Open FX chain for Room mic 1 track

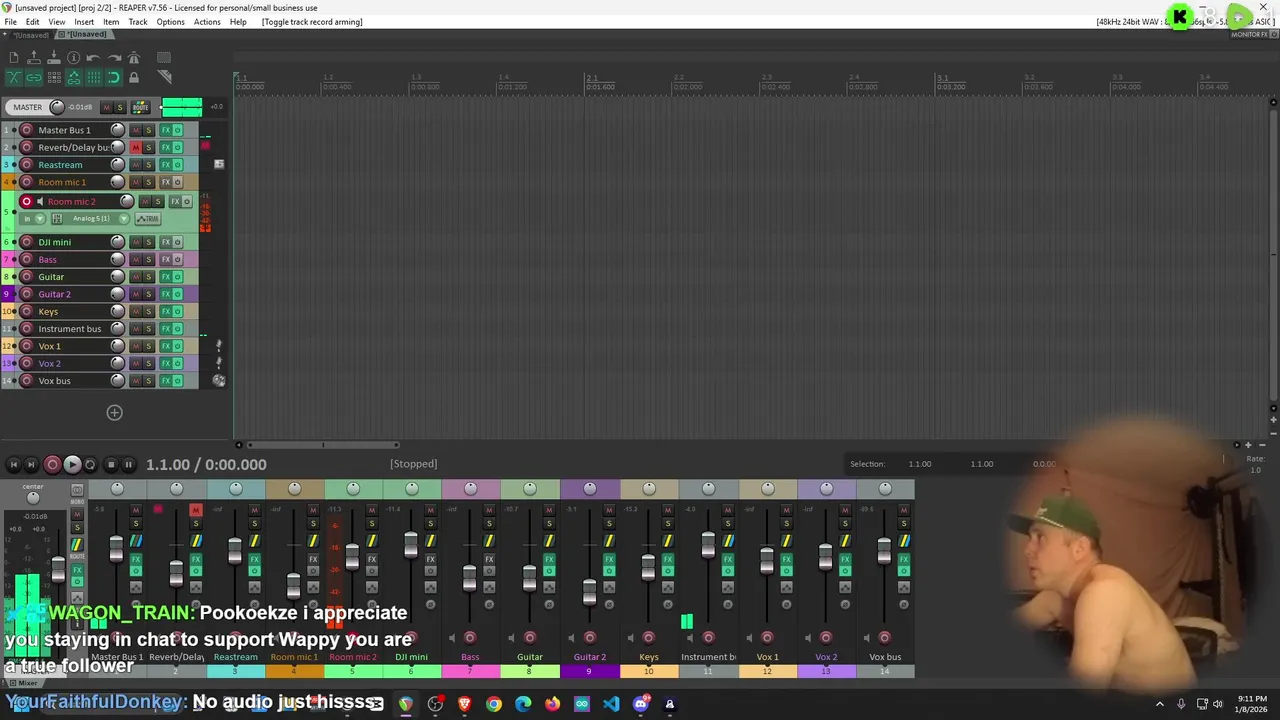166,182
